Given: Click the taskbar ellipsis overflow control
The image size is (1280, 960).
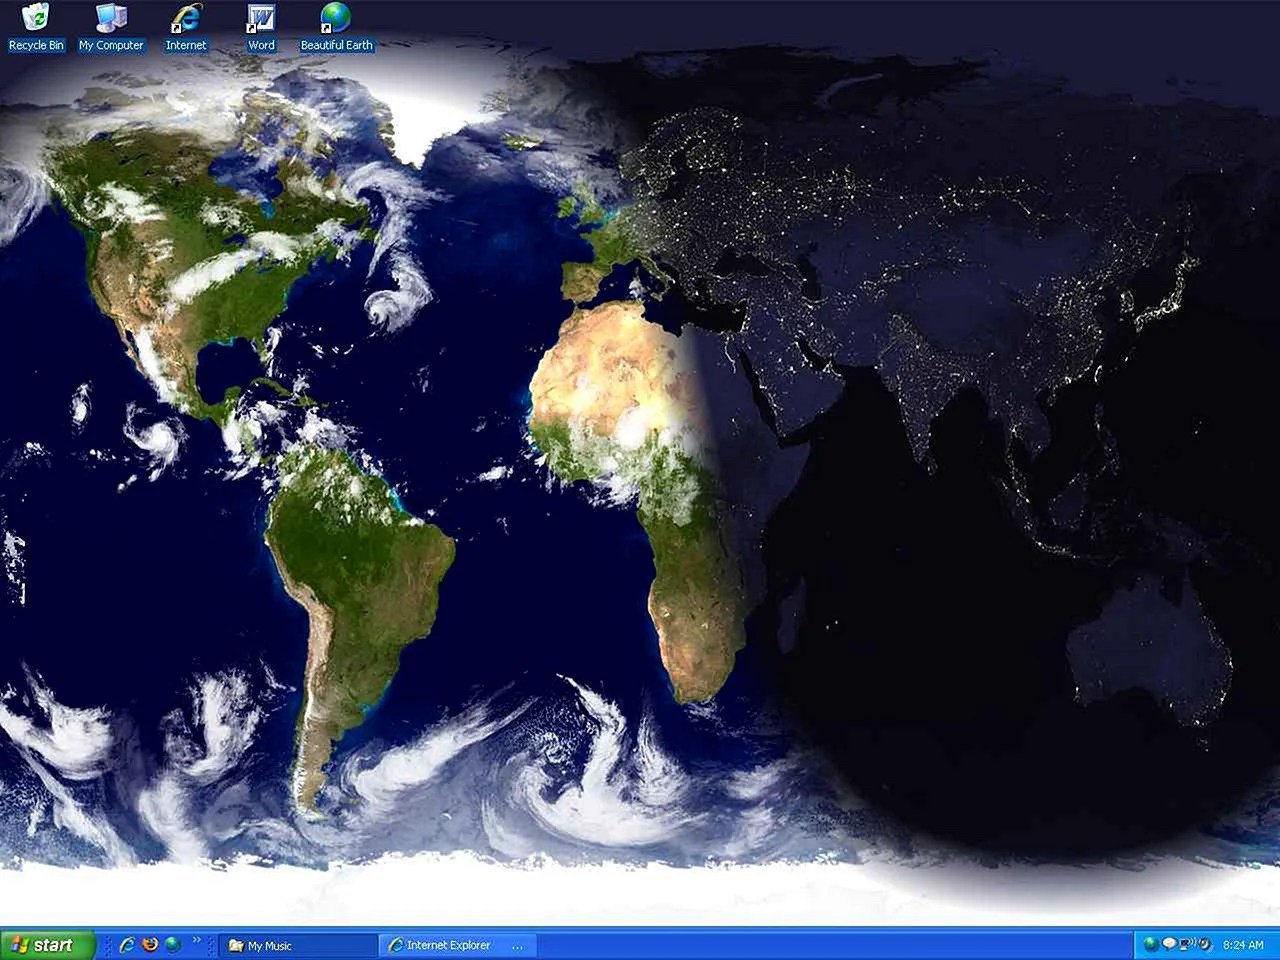Looking at the screenshot, I should tap(516, 946).
